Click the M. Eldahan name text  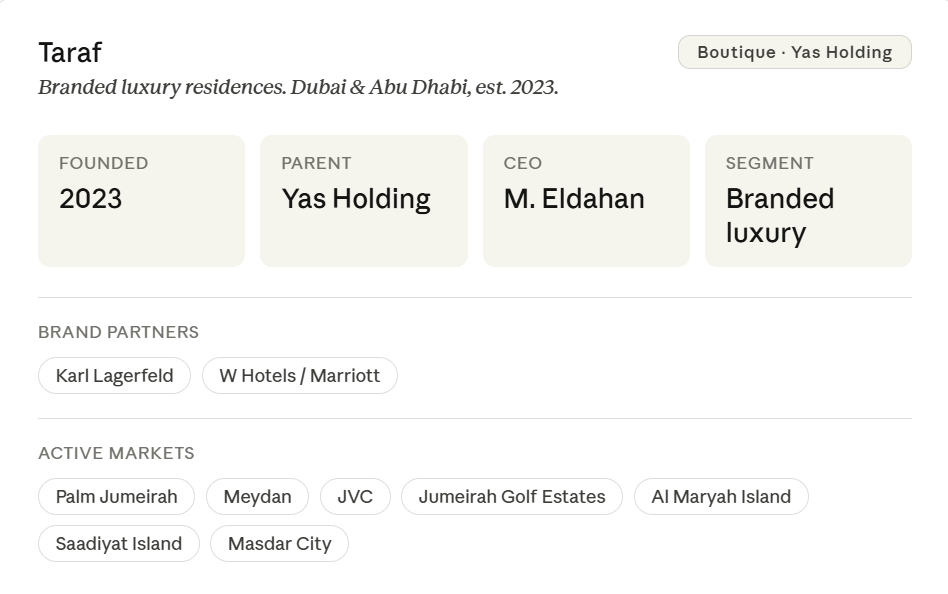pyautogui.click(x=574, y=199)
